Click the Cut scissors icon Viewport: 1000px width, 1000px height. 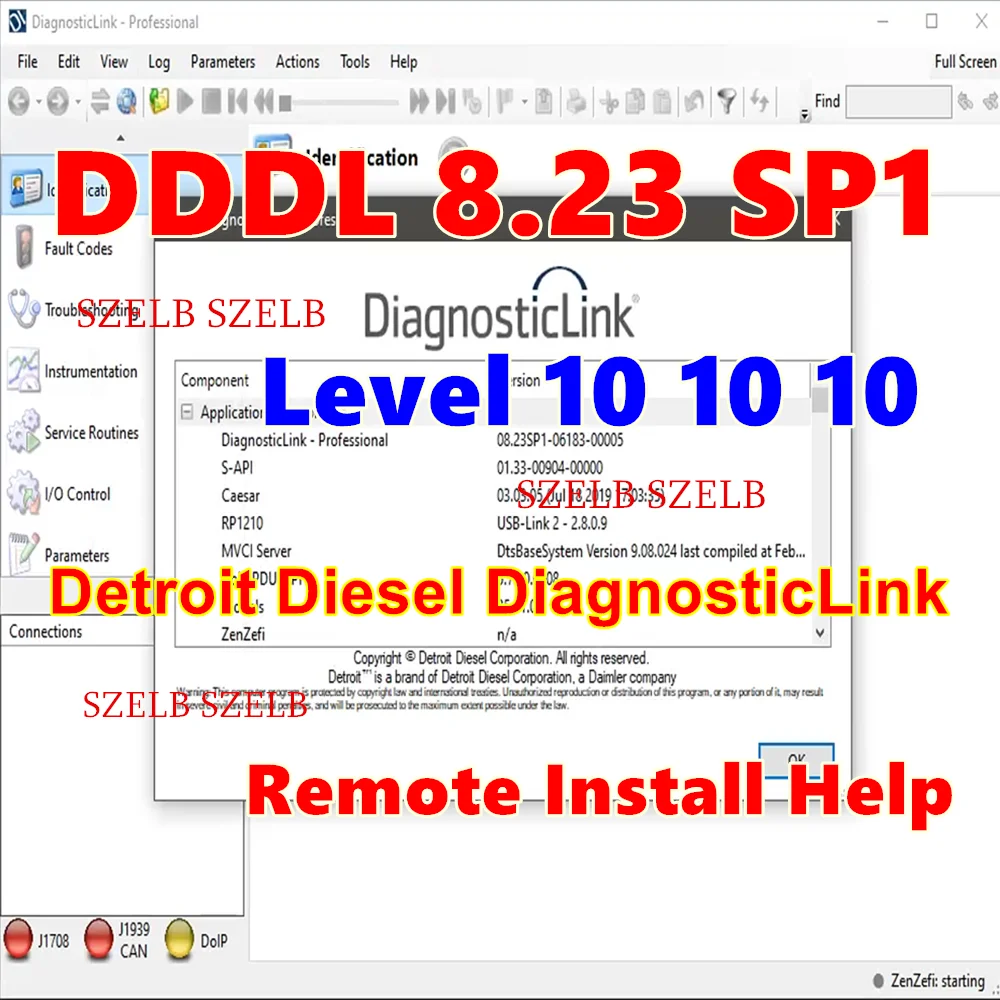[x=609, y=102]
